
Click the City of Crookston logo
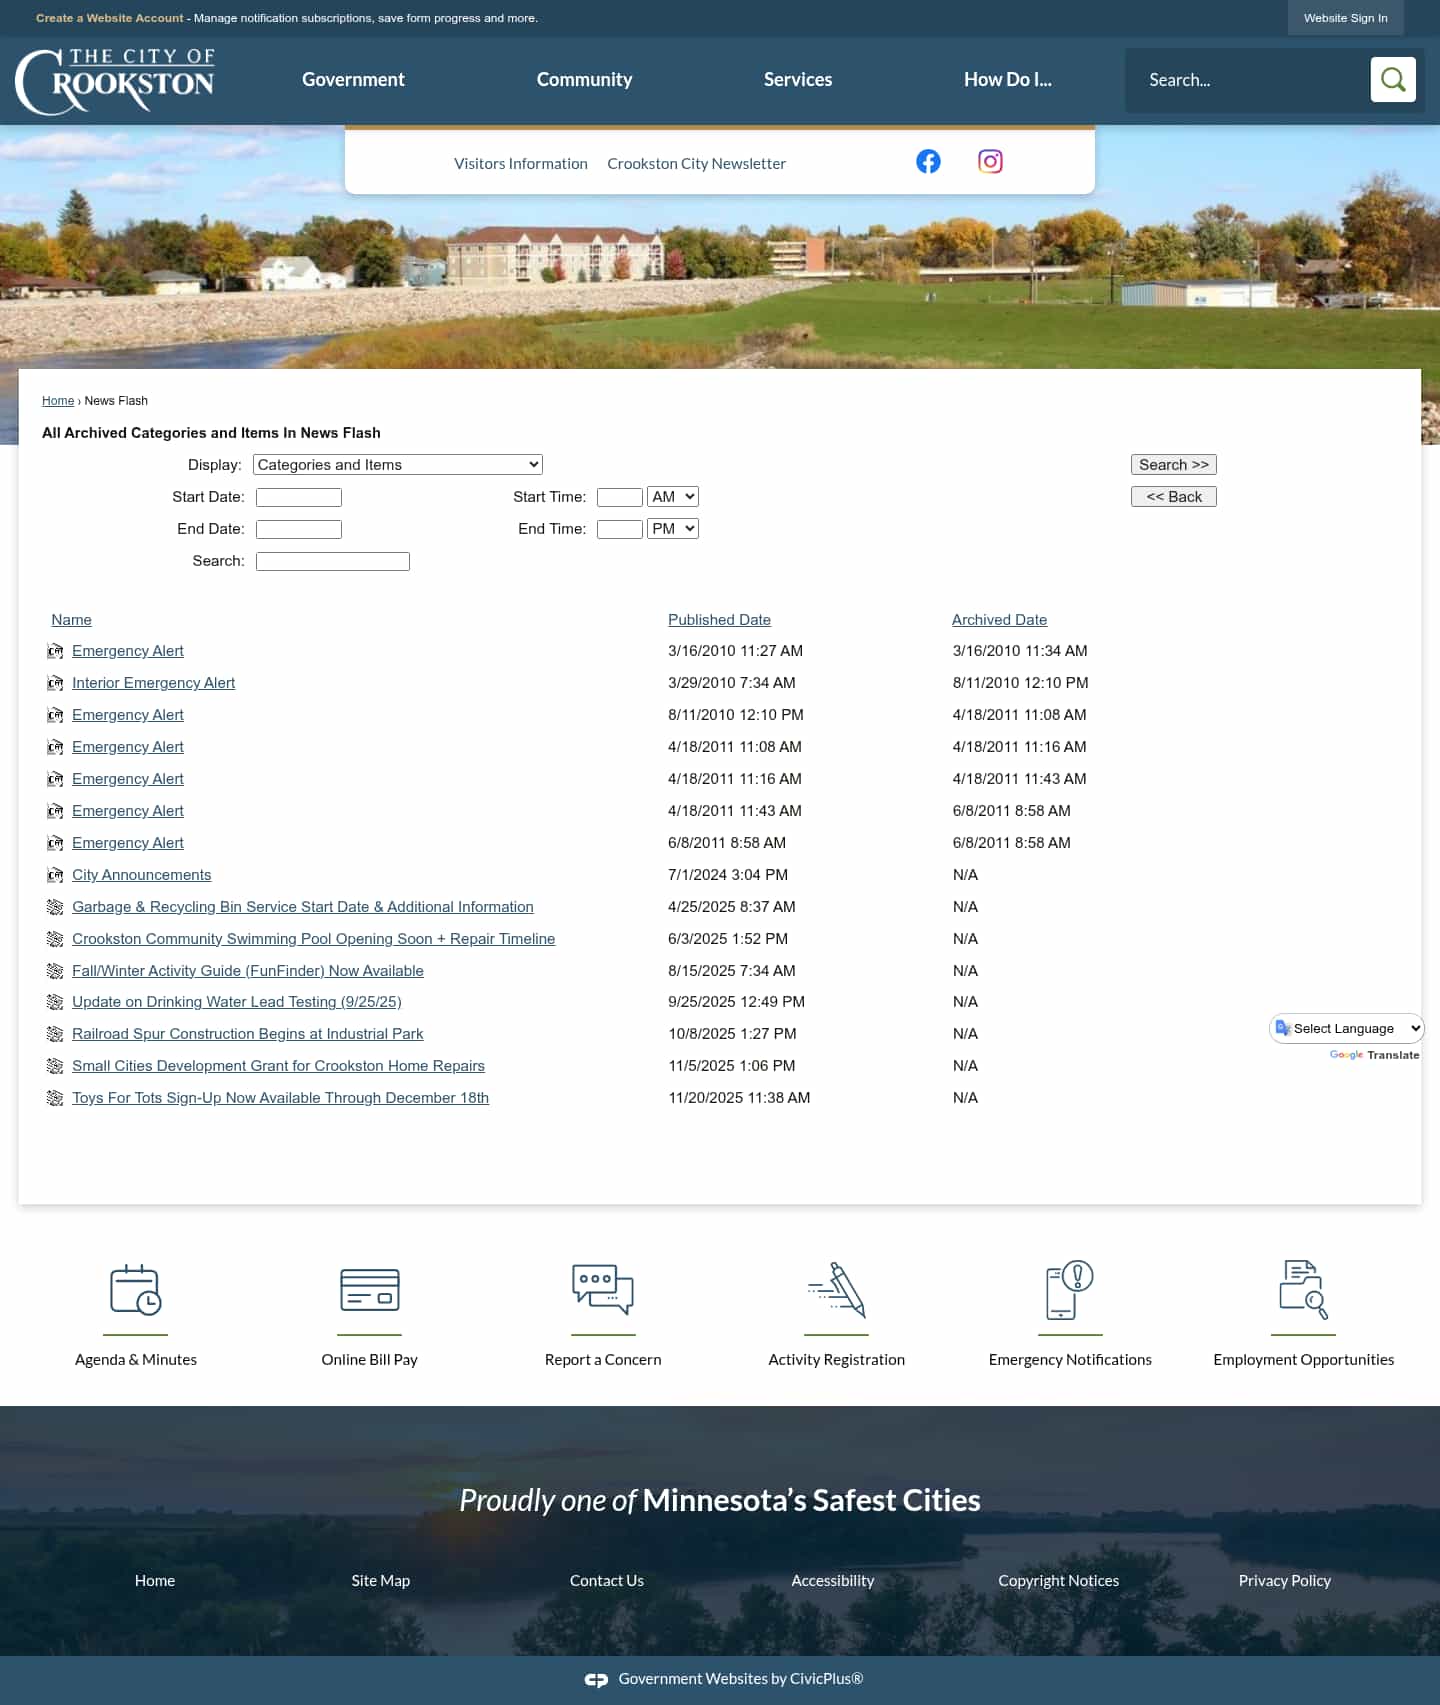[115, 81]
